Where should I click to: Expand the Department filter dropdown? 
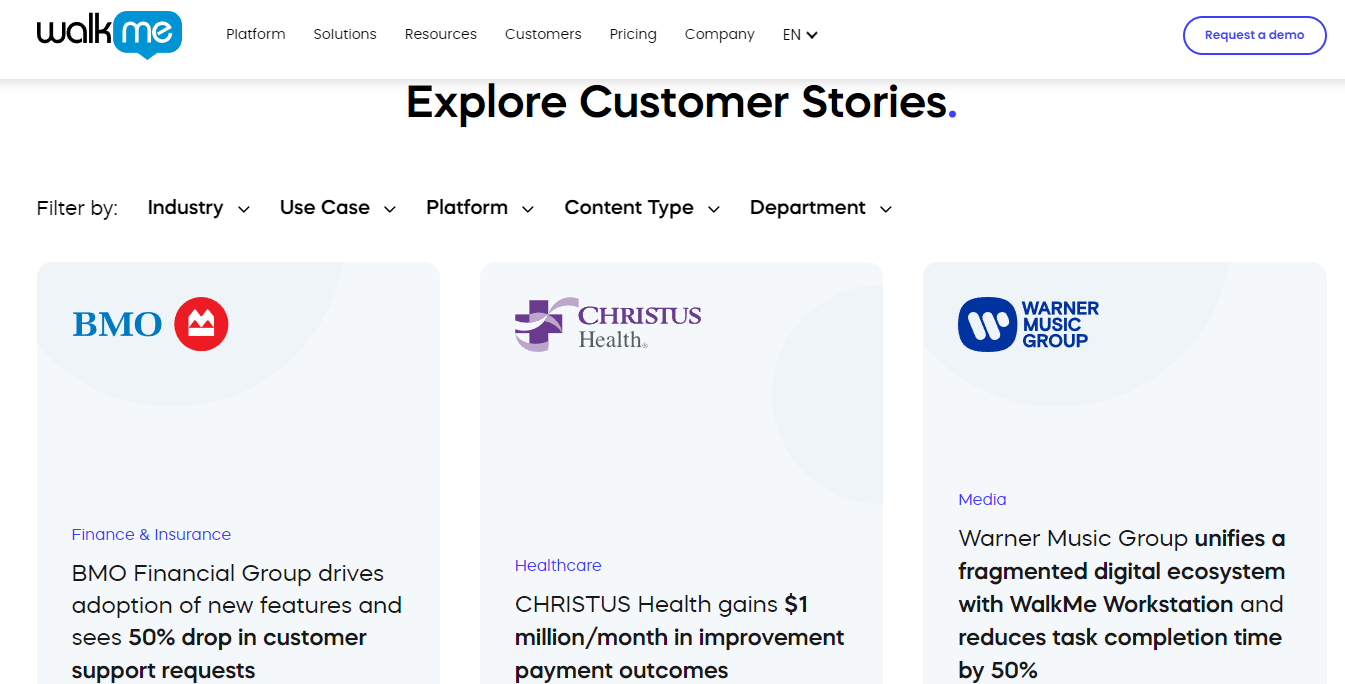(x=820, y=208)
